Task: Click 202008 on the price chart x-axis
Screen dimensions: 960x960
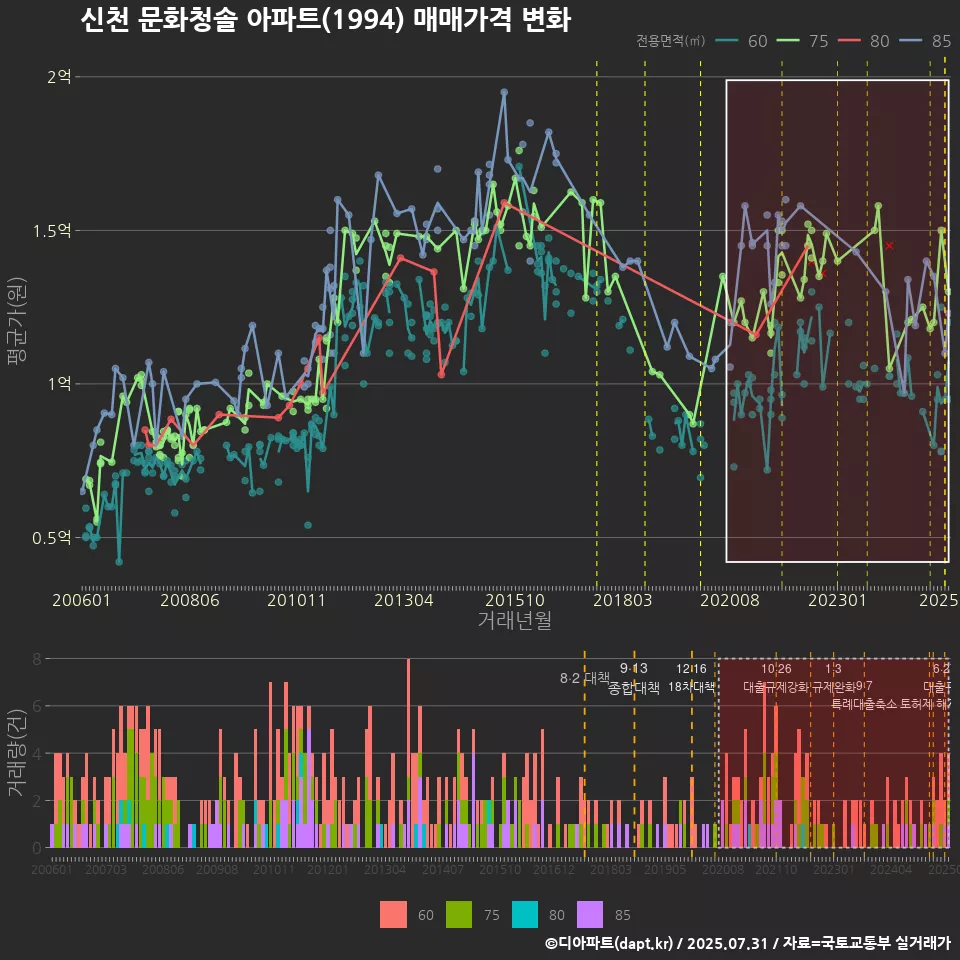Action: [730, 600]
